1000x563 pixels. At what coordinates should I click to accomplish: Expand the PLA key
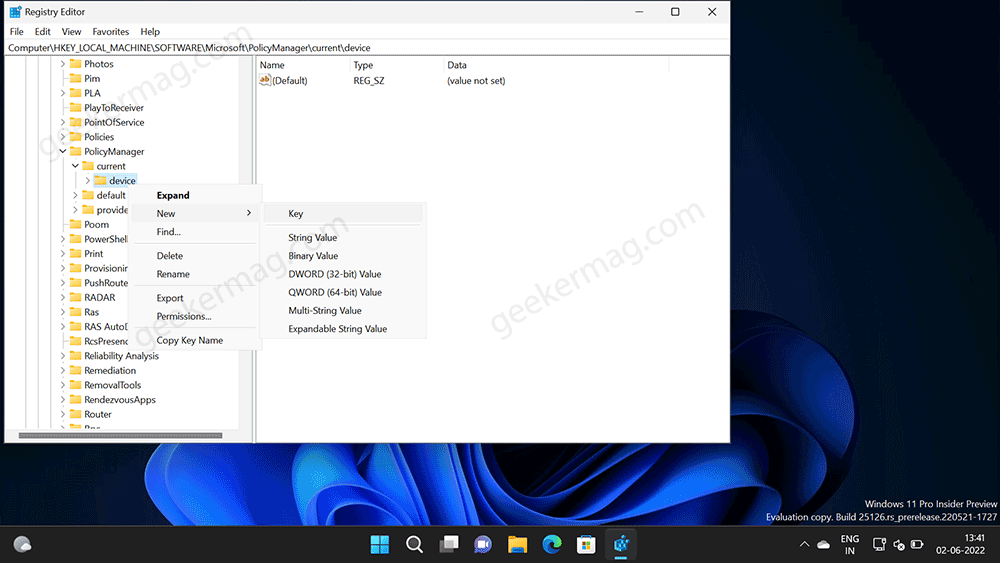pos(62,93)
